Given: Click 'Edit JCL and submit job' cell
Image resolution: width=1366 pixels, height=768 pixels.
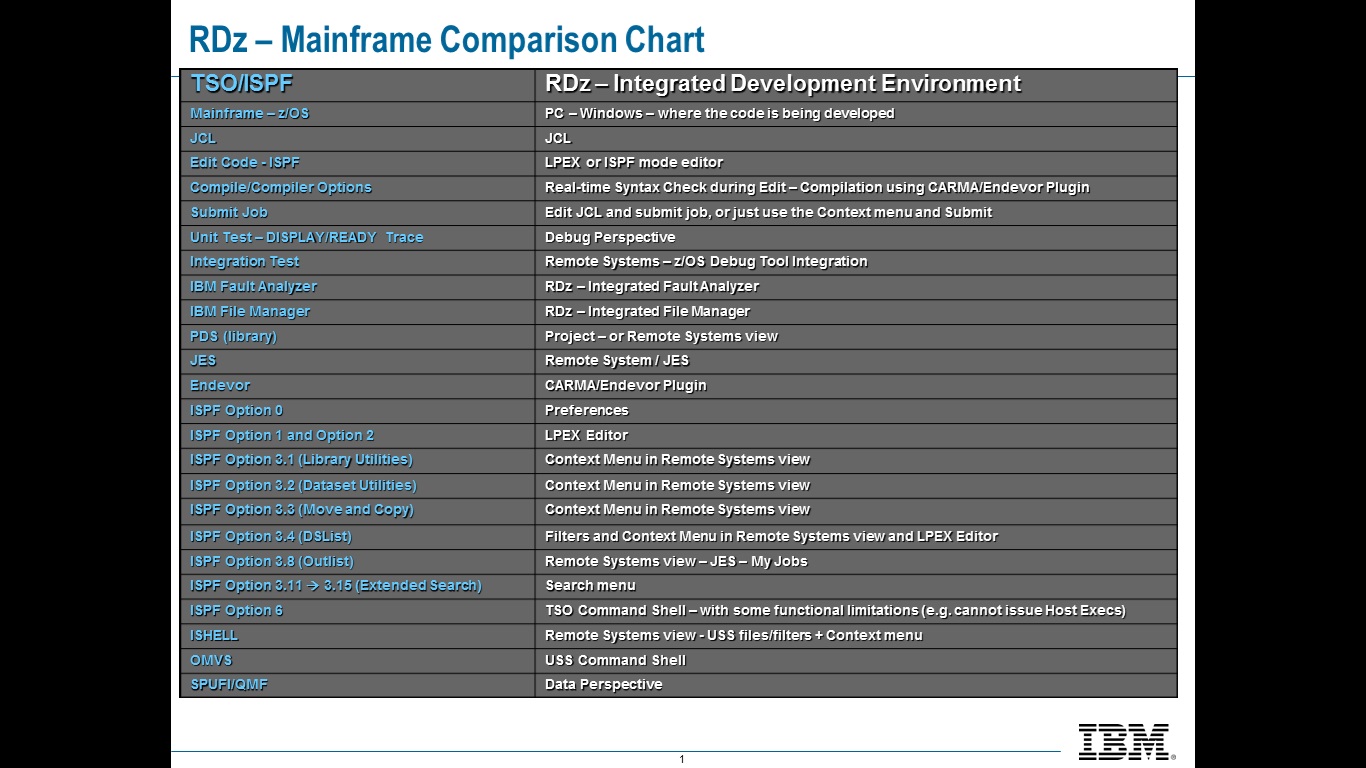Looking at the screenshot, I should tap(856, 212).
